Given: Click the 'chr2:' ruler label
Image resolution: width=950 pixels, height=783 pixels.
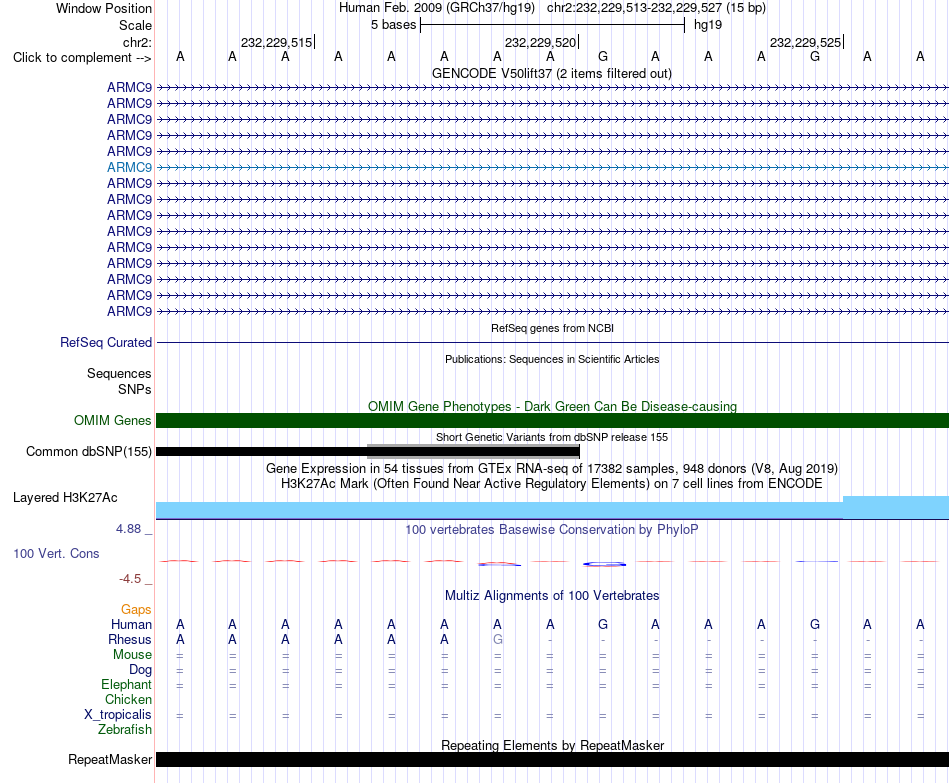Looking at the screenshot, I should click(137, 42).
